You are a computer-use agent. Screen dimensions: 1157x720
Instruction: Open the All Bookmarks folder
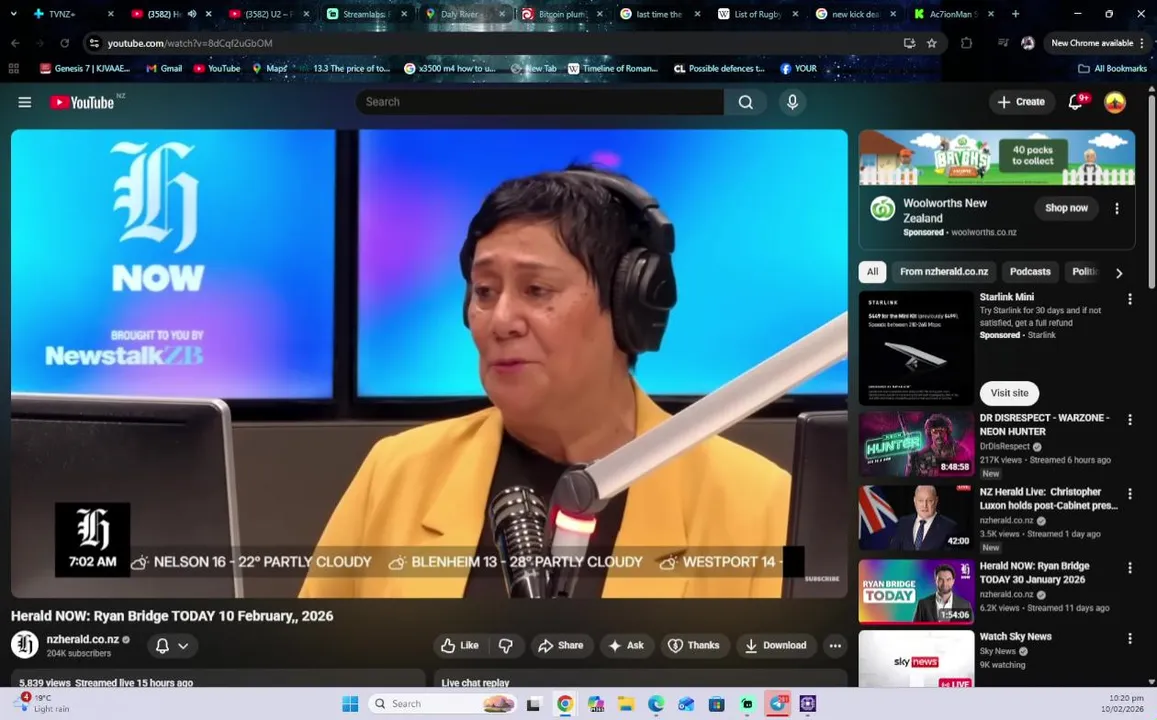pyautogui.click(x=1113, y=69)
